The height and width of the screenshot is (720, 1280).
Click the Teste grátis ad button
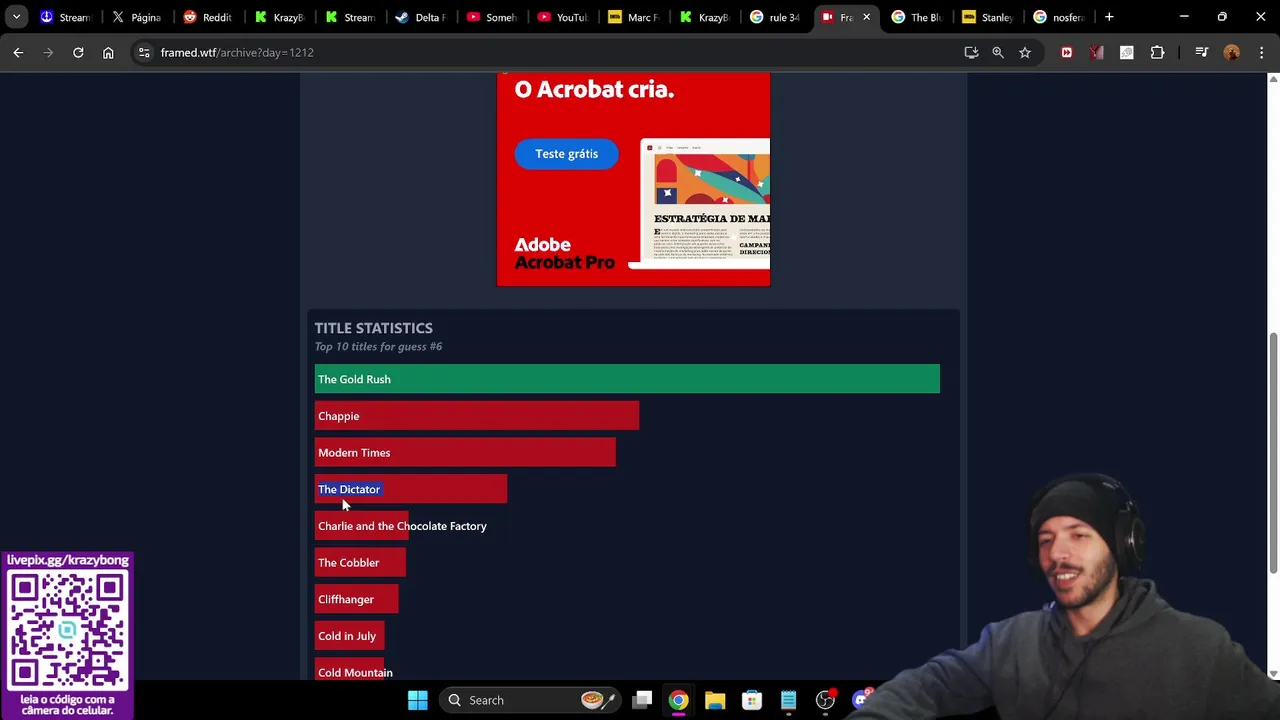[x=566, y=154]
